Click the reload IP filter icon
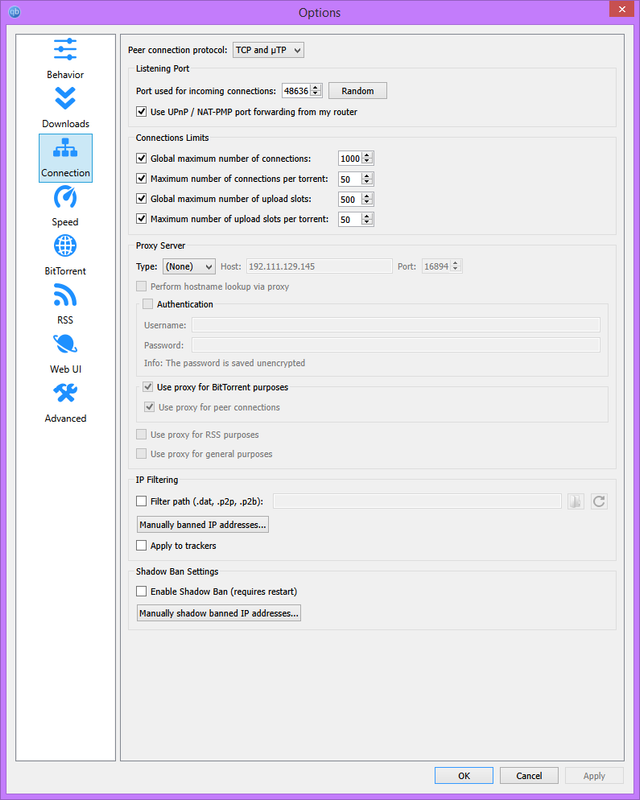The width and height of the screenshot is (640, 800). click(x=599, y=502)
